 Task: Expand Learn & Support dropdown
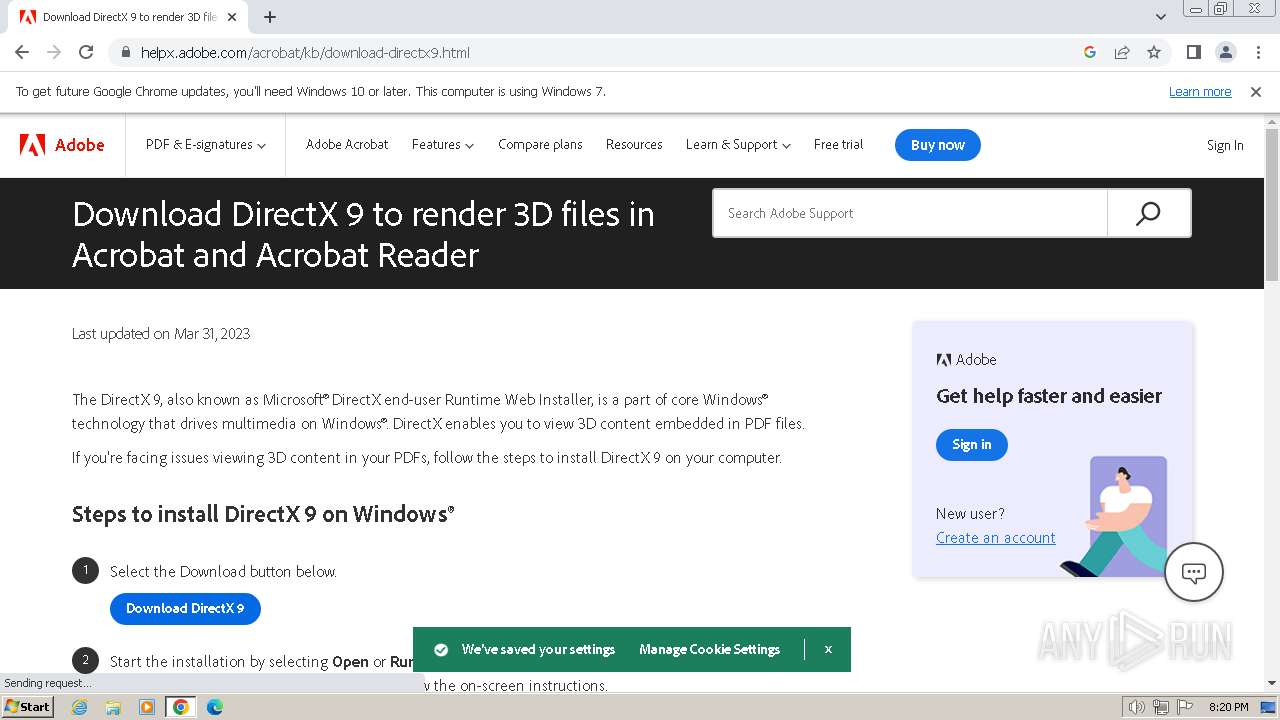(738, 145)
